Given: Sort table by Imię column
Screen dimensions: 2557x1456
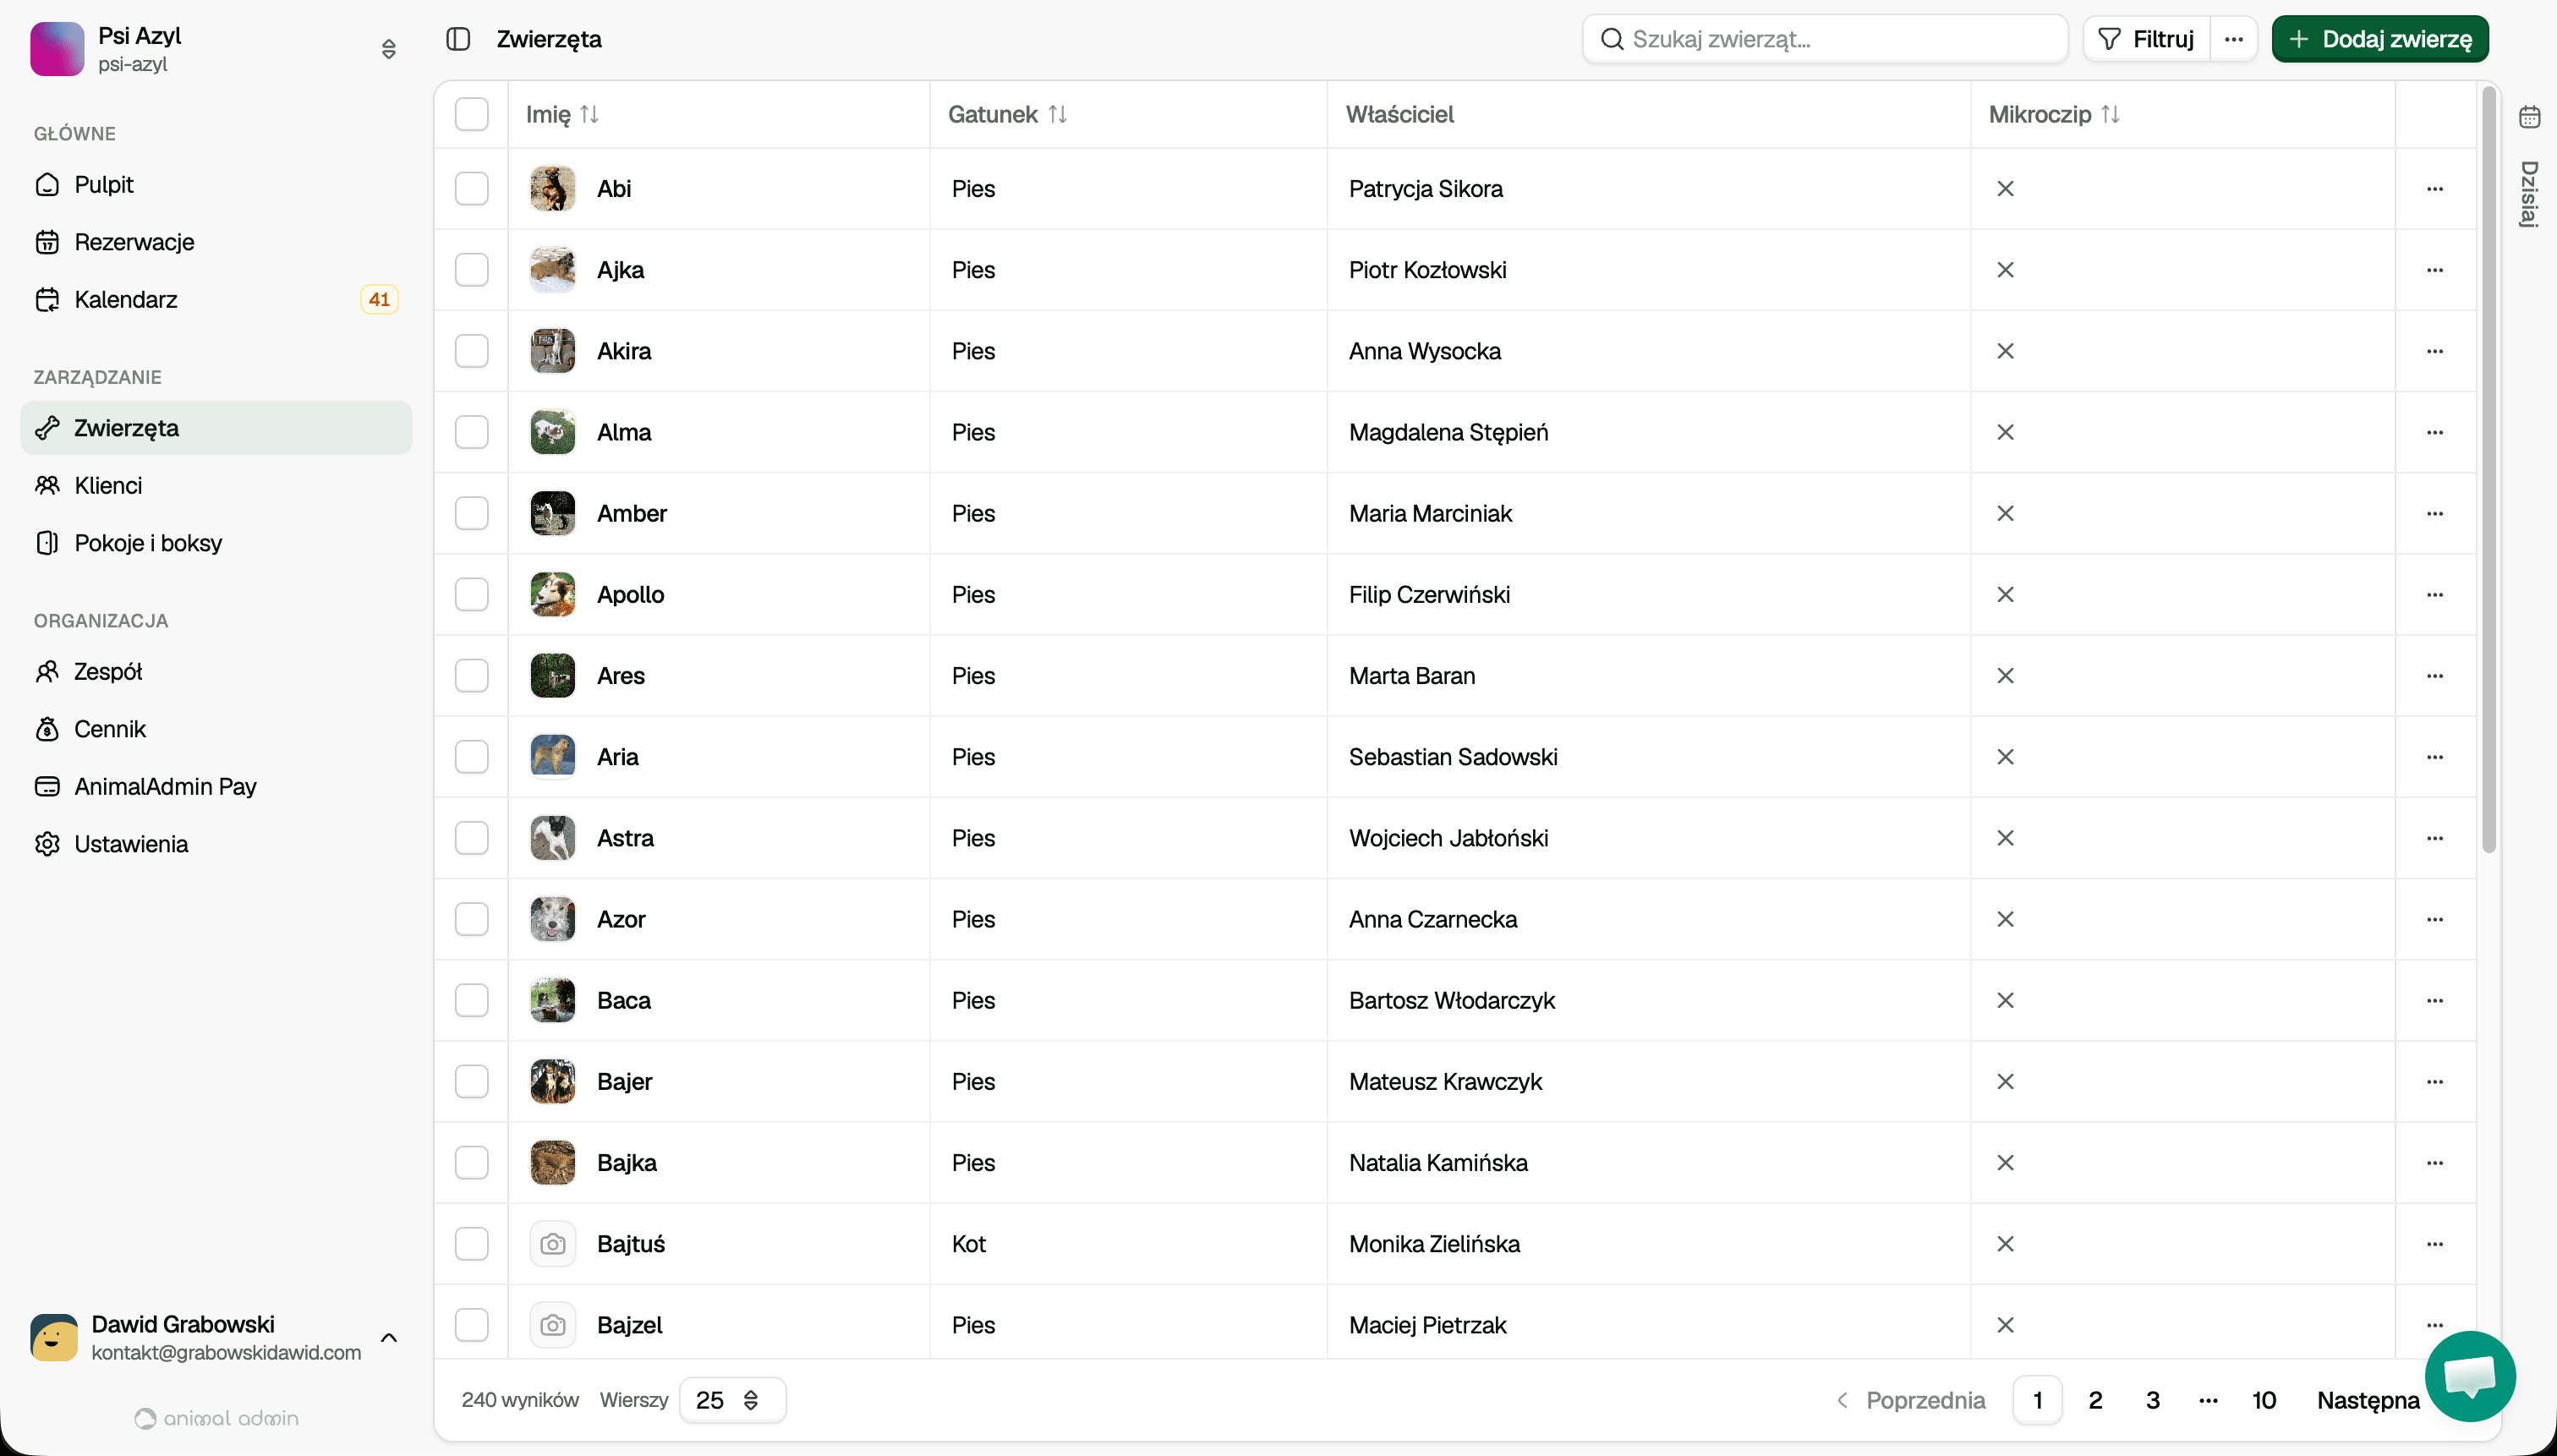Looking at the screenshot, I should (x=589, y=115).
